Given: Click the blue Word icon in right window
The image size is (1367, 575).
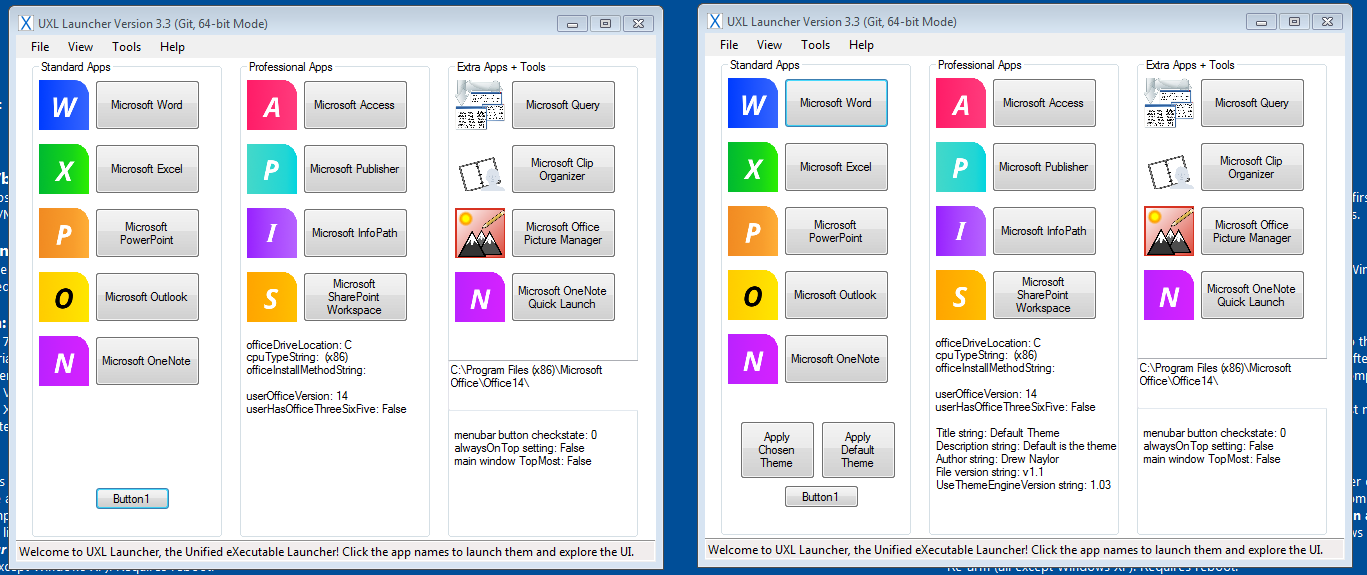Looking at the screenshot, I should pos(753,103).
